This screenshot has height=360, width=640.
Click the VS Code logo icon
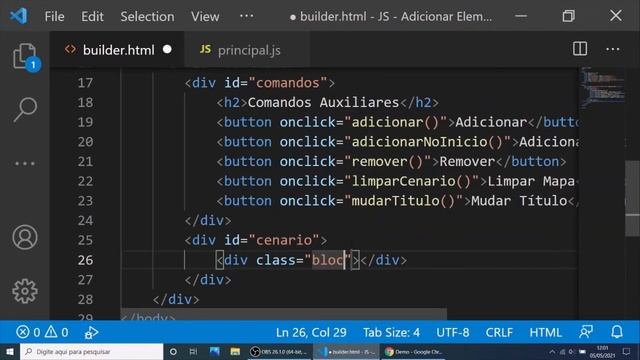(19, 16)
